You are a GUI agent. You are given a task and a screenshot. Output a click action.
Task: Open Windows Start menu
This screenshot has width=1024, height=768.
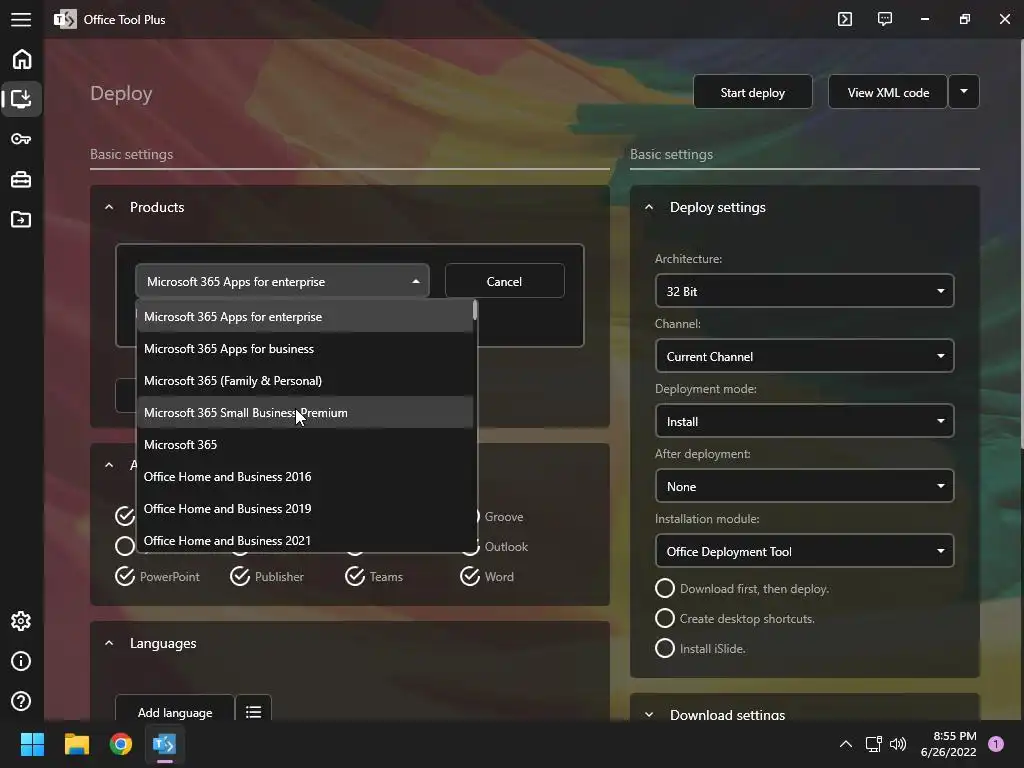click(32, 744)
